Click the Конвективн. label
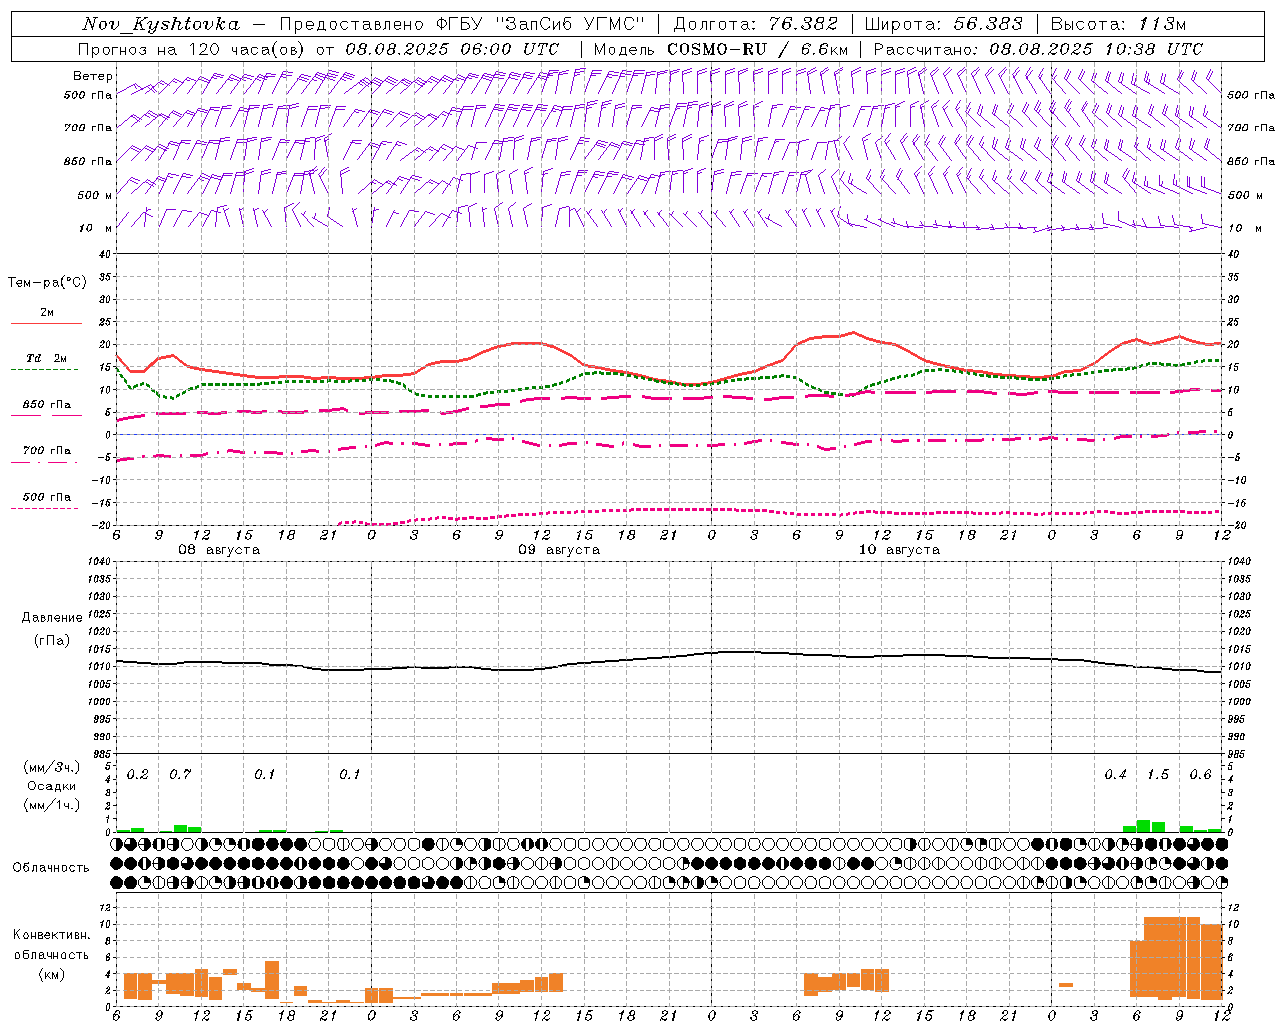The height and width of the screenshot is (1024, 1280). point(52,935)
